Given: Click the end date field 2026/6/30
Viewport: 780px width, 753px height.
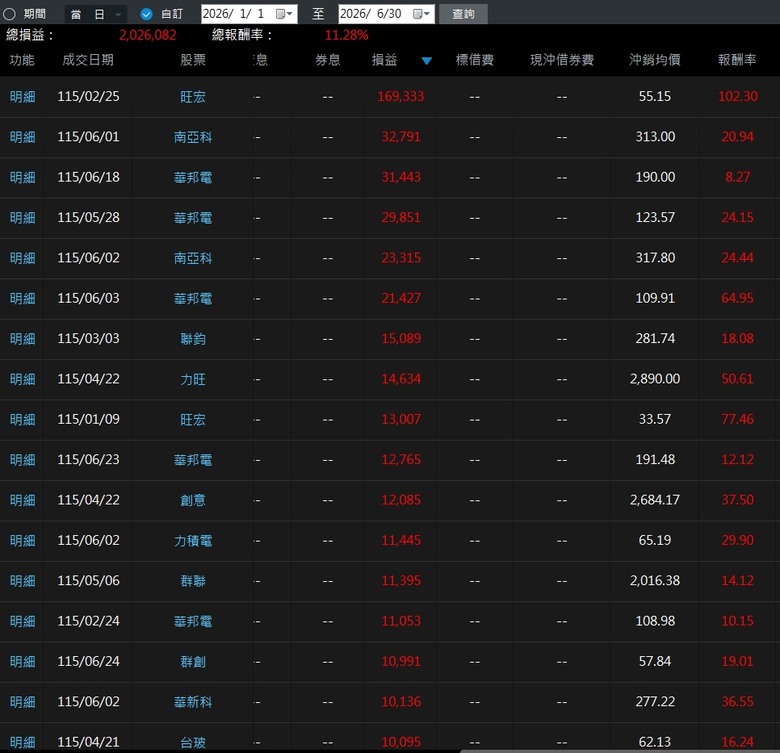Looking at the screenshot, I should pyautogui.click(x=387, y=14).
